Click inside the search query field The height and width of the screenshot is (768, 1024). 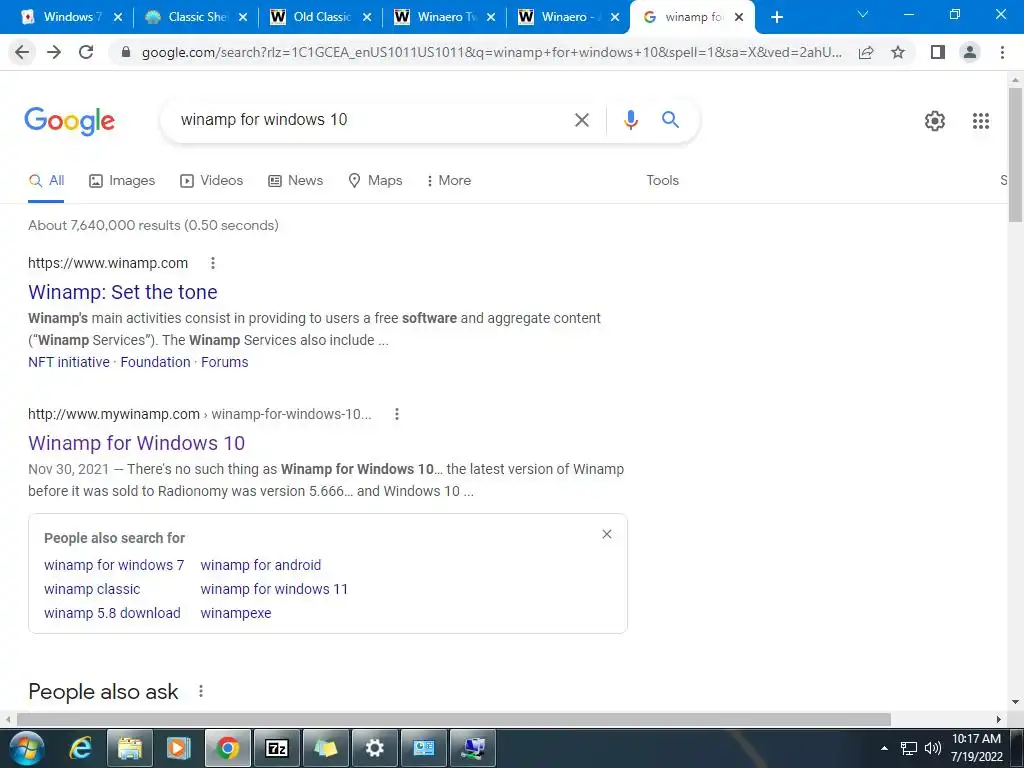tap(366, 120)
